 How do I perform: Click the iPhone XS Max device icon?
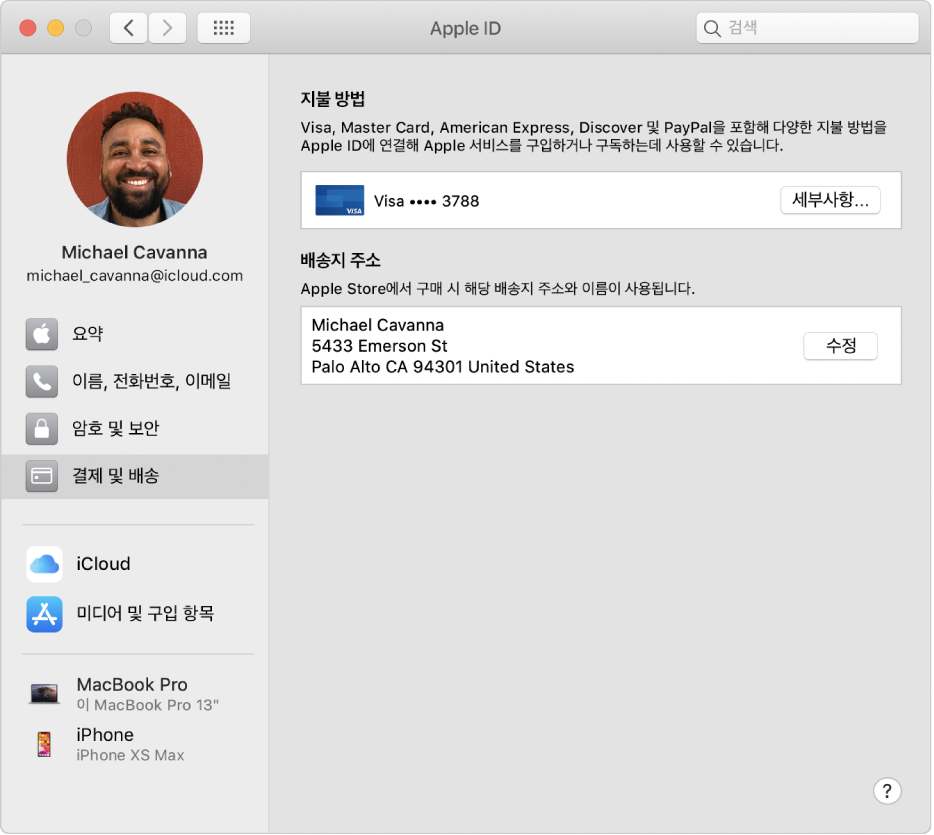click(x=44, y=744)
